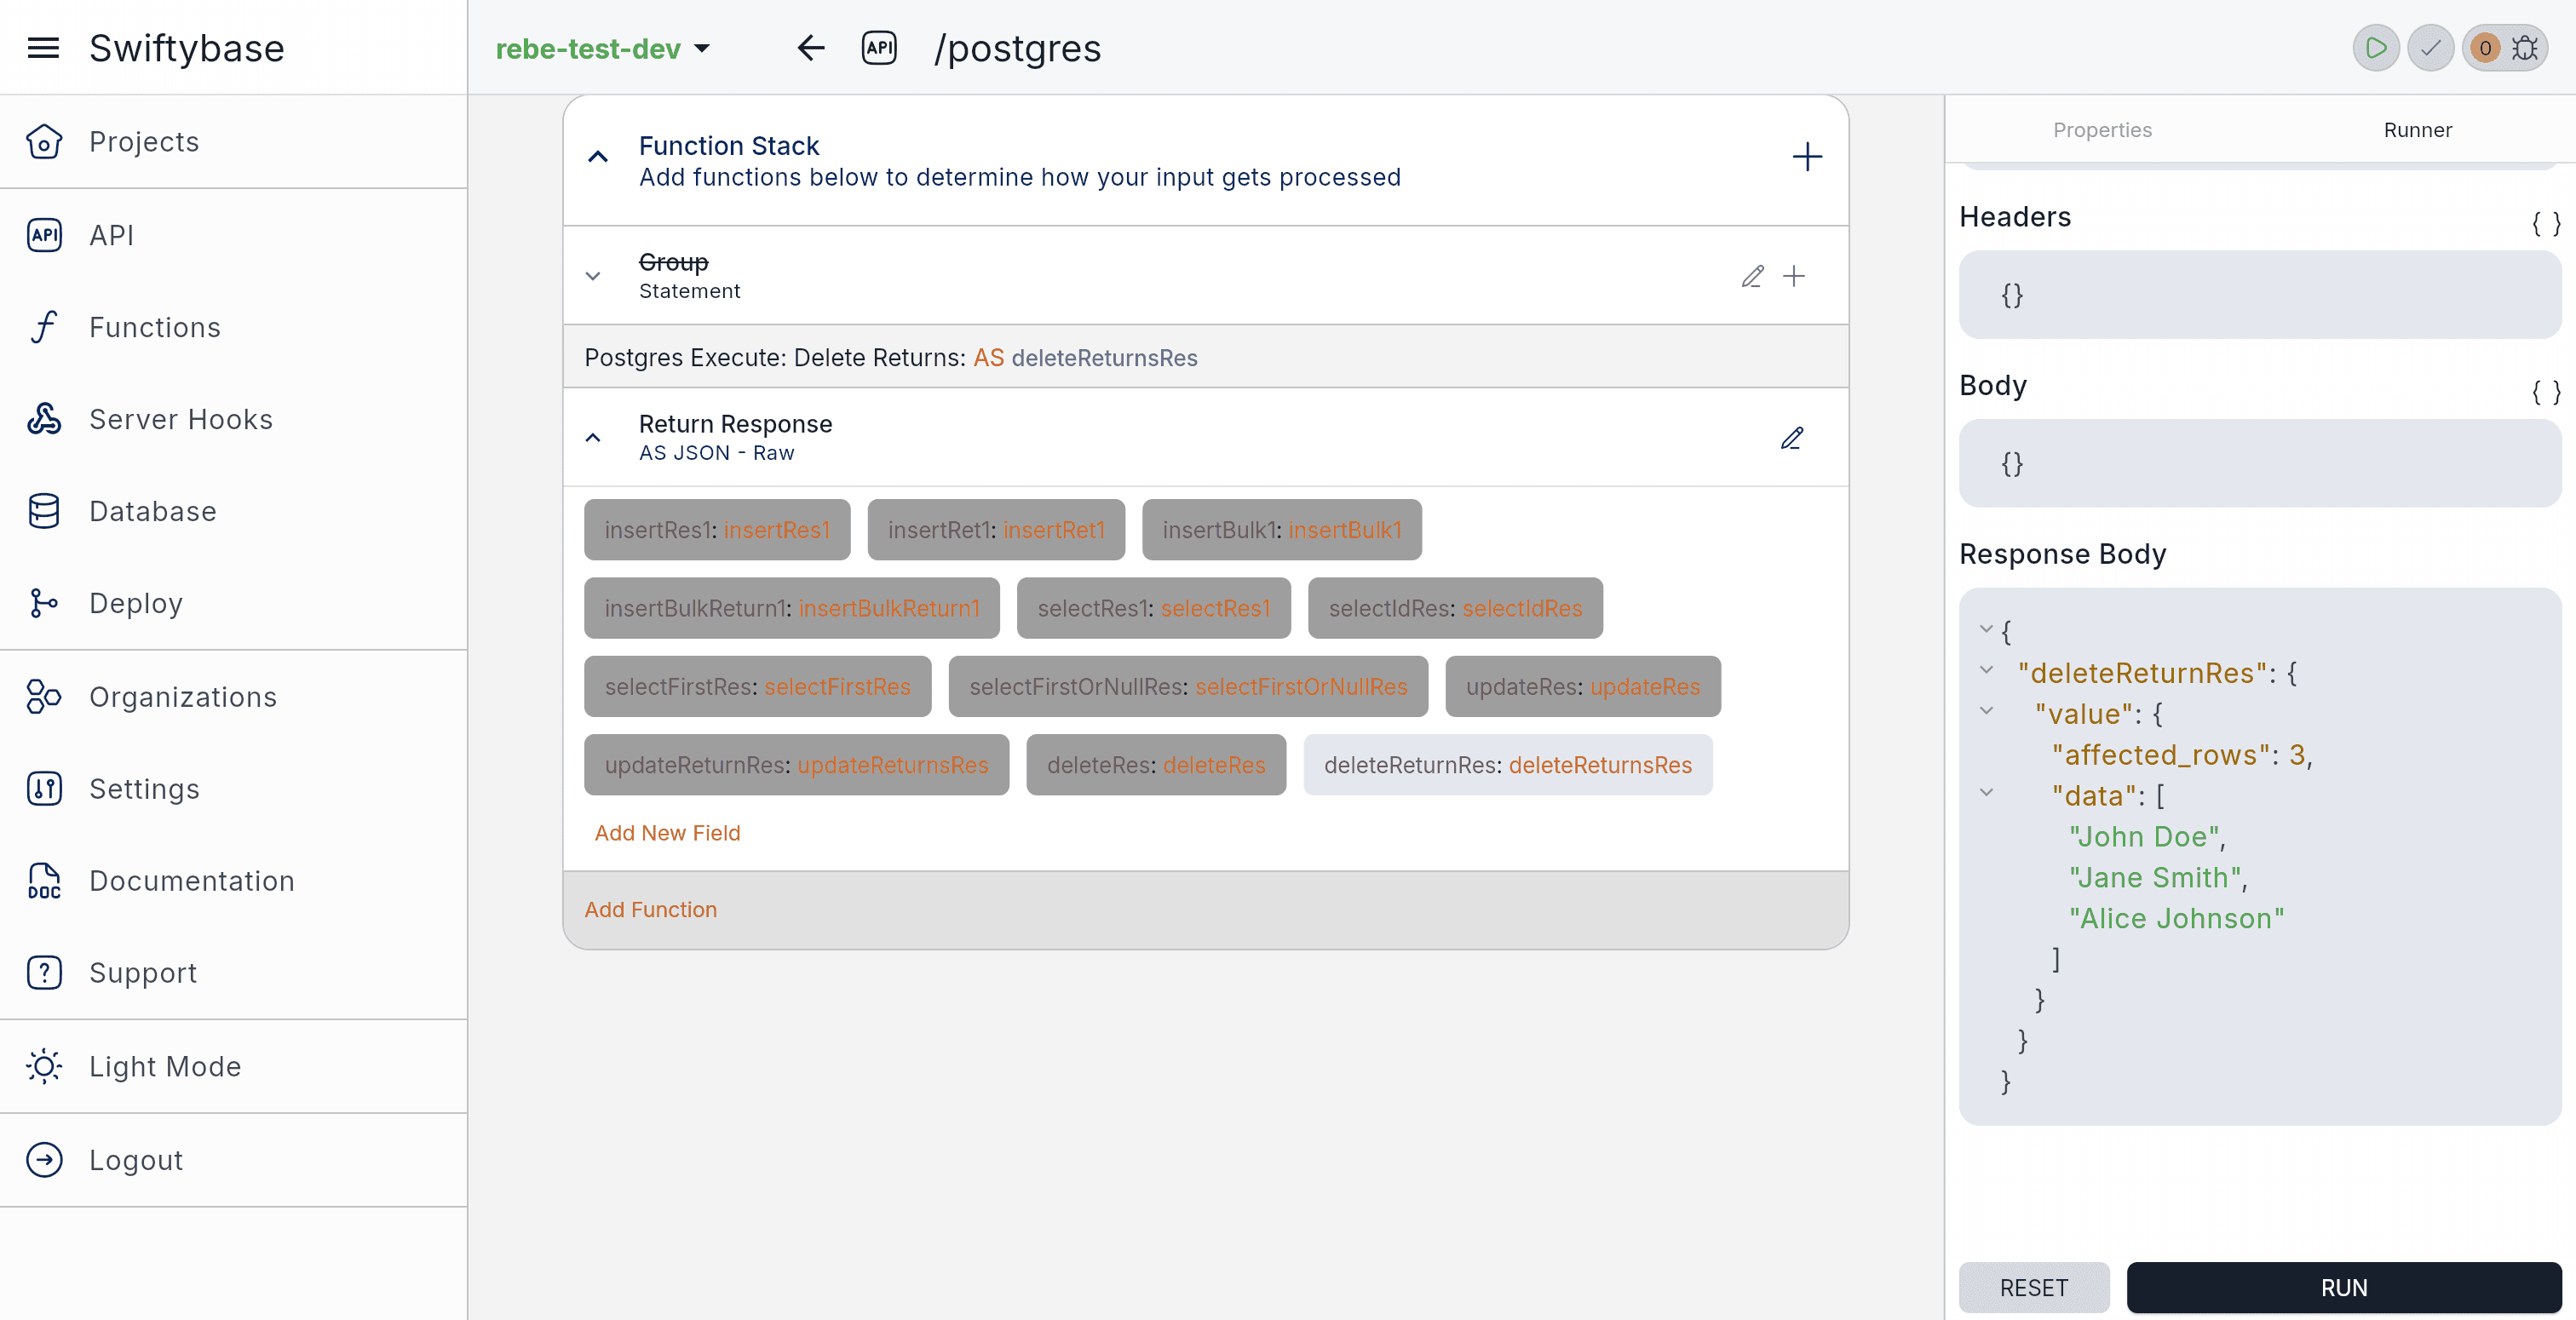Edit Return Response with pencil icon

coord(1792,438)
